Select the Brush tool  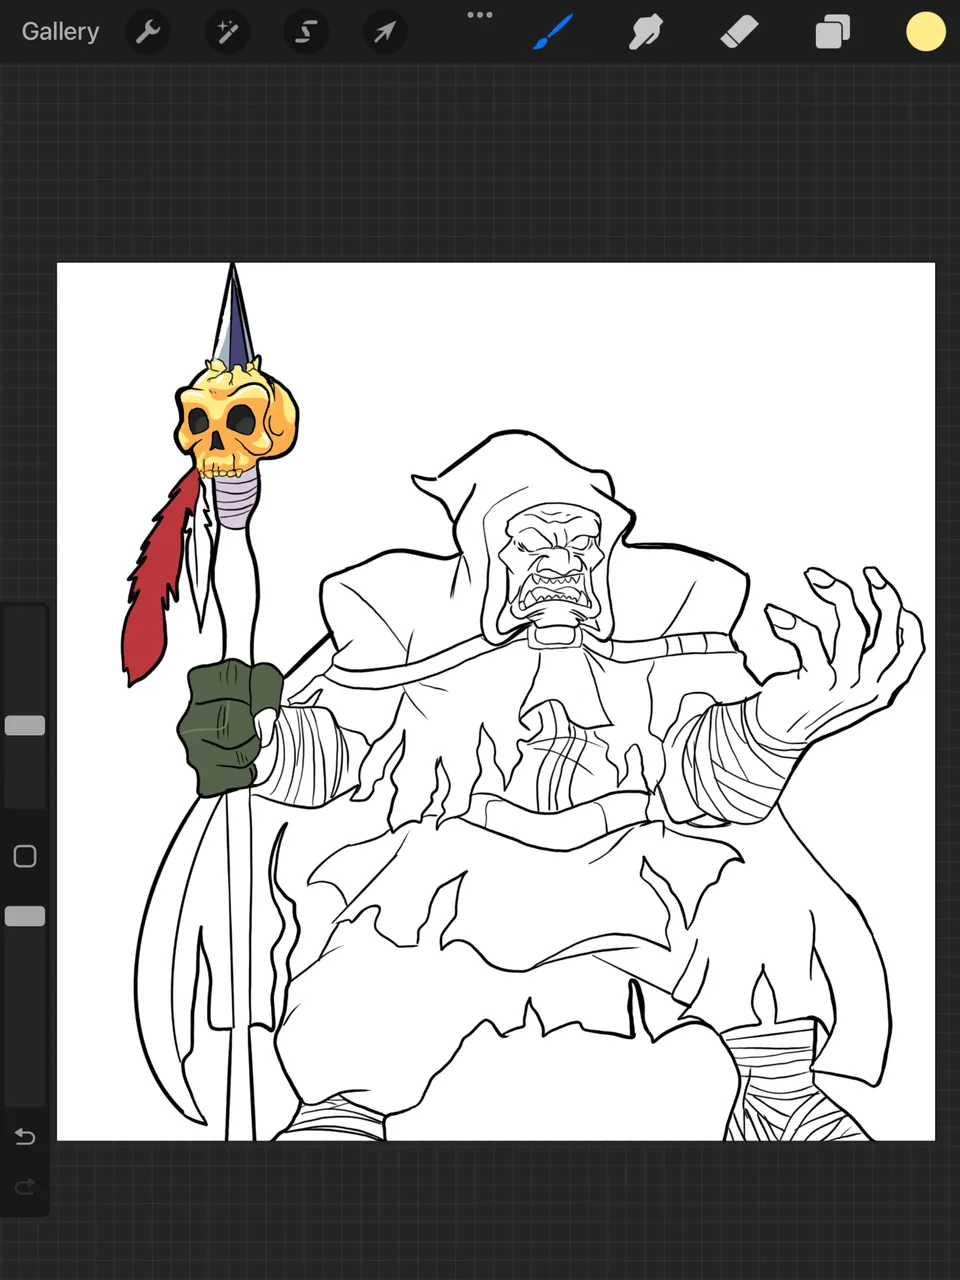(553, 32)
